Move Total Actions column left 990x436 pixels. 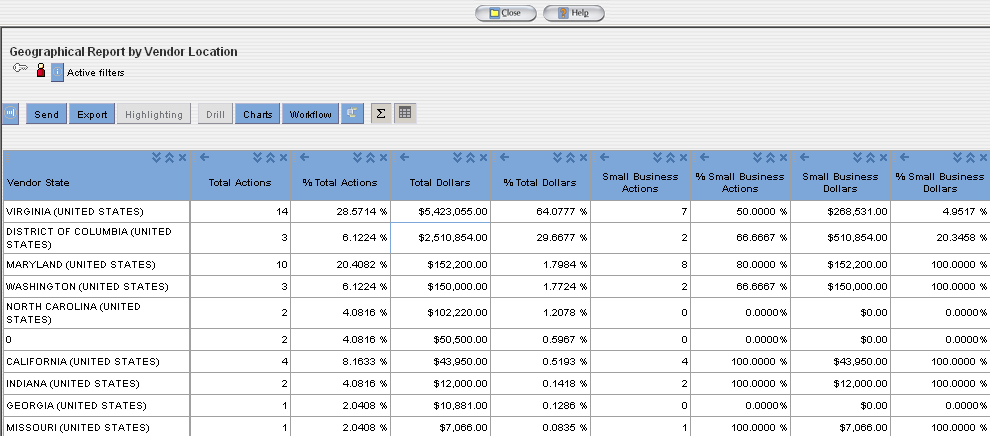pyautogui.click(x=204, y=158)
